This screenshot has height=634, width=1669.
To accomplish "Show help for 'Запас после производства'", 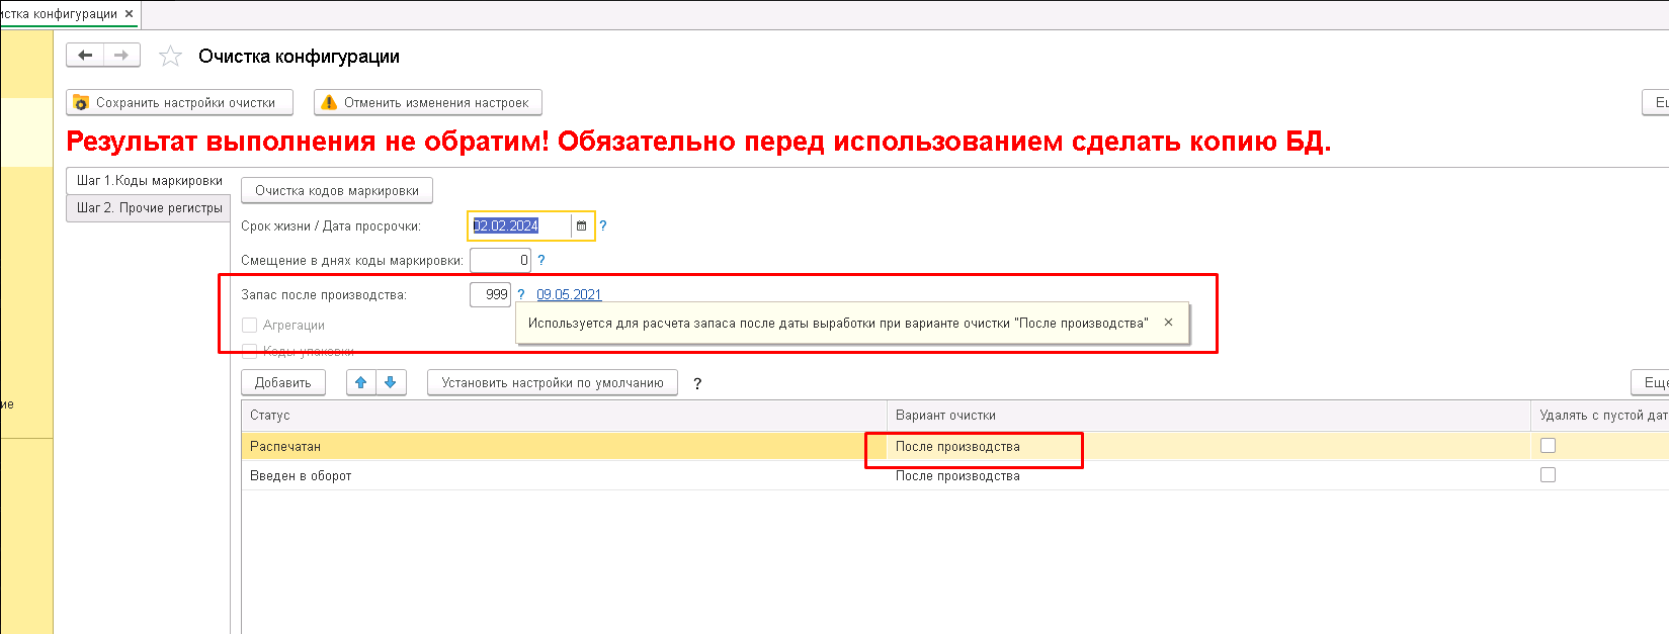I will click(x=521, y=295).
